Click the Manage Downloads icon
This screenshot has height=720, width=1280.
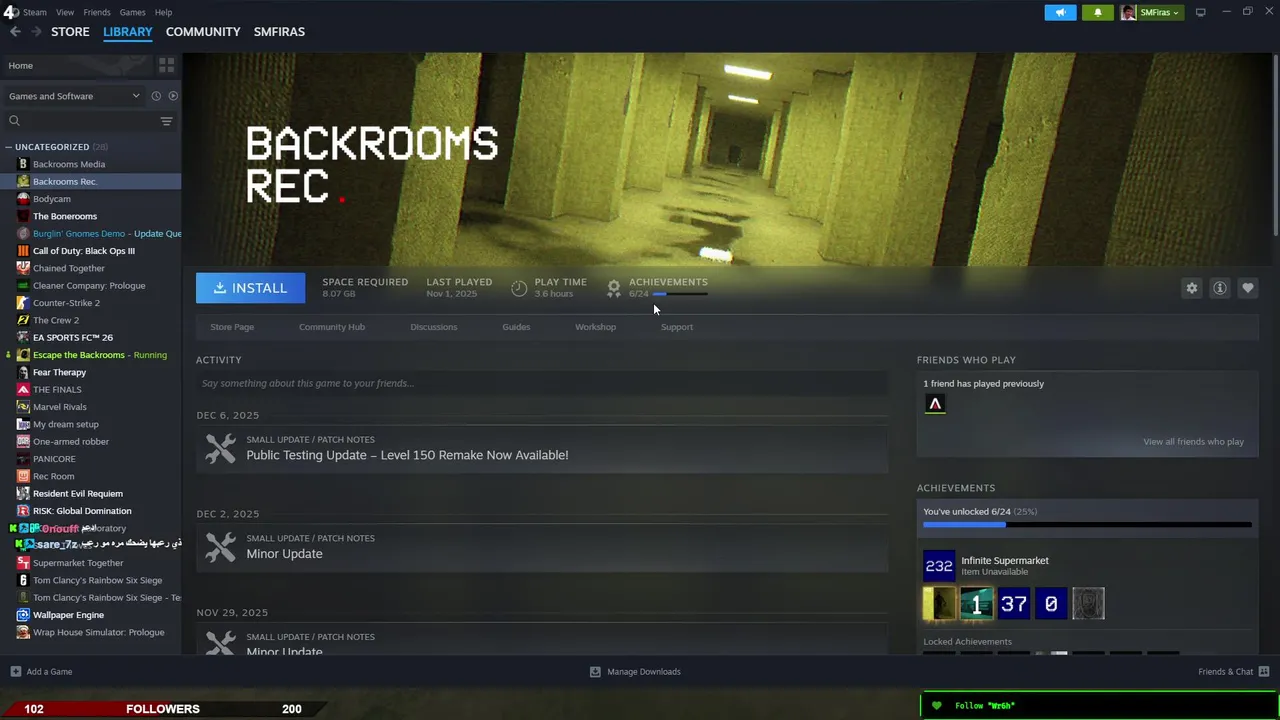595,671
